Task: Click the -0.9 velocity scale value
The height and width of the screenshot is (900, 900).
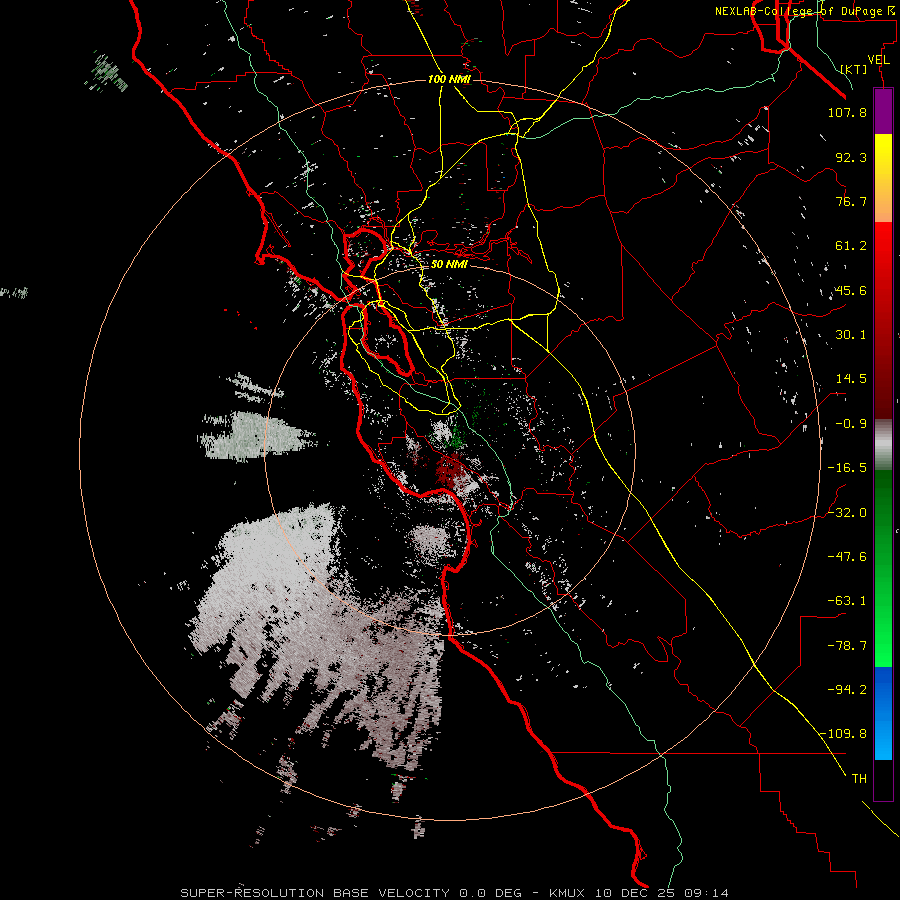Action: pyautogui.click(x=851, y=424)
